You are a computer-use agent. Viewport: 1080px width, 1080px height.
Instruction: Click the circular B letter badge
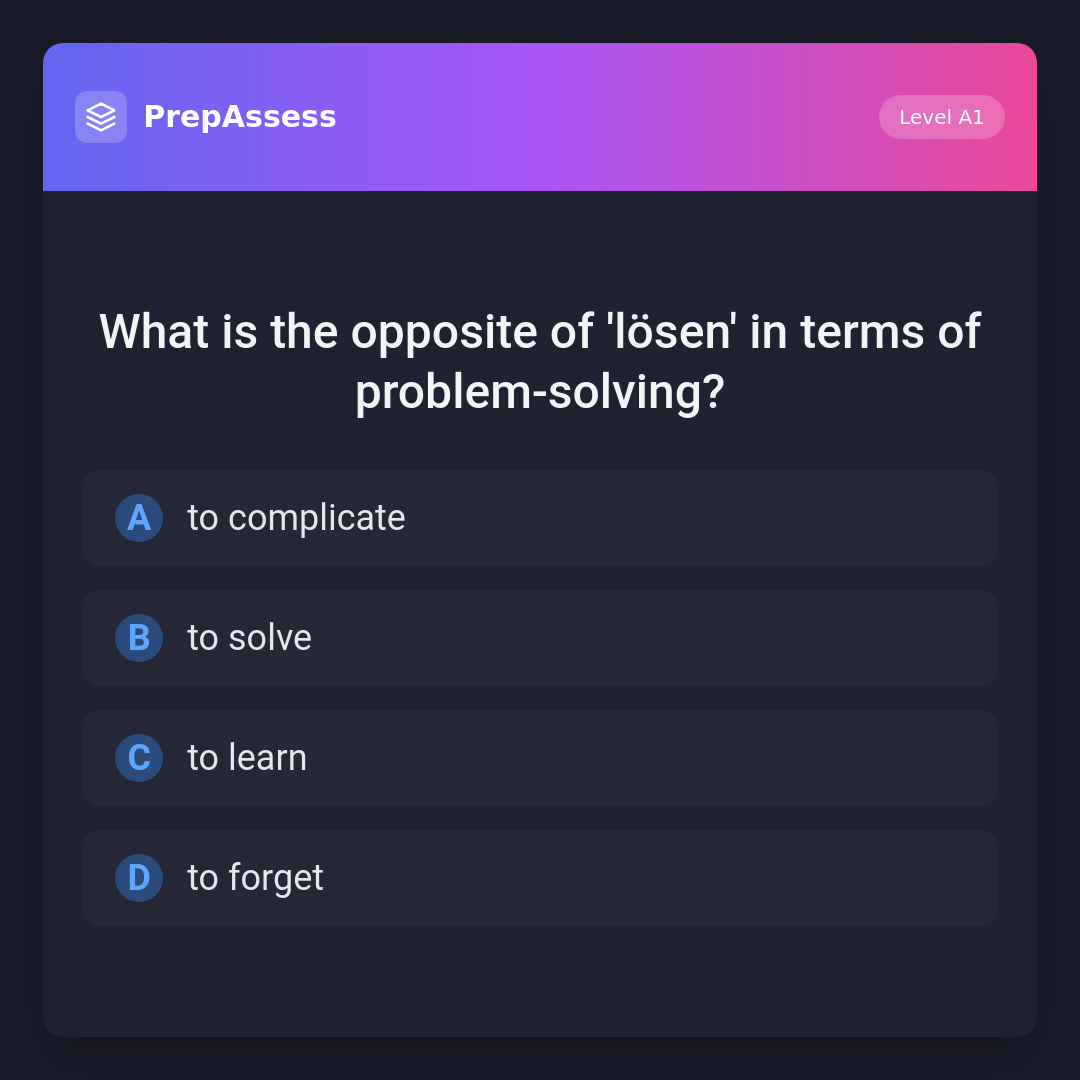tap(139, 638)
